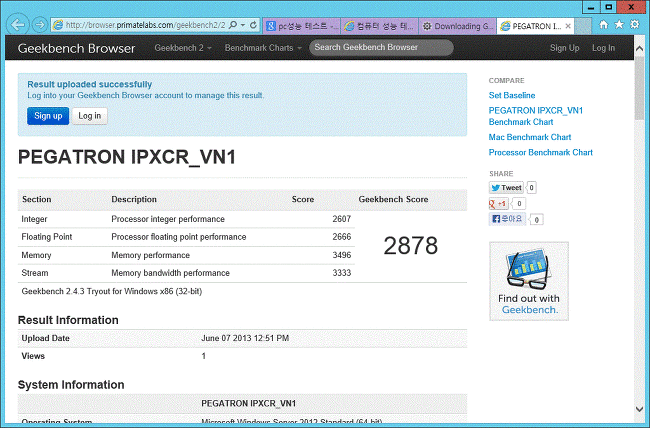Minimize the browser window
The height and width of the screenshot is (428, 650).
pyautogui.click(x=591, y=7)
